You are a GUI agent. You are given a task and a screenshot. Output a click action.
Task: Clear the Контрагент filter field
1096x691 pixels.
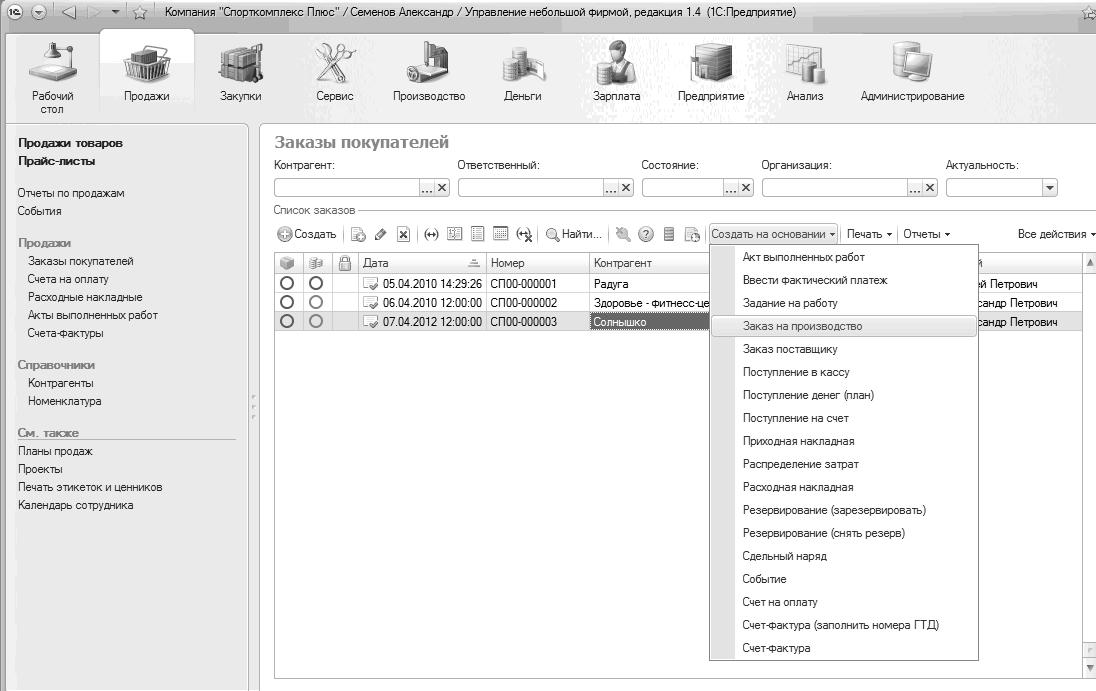(x=442, y=188)
